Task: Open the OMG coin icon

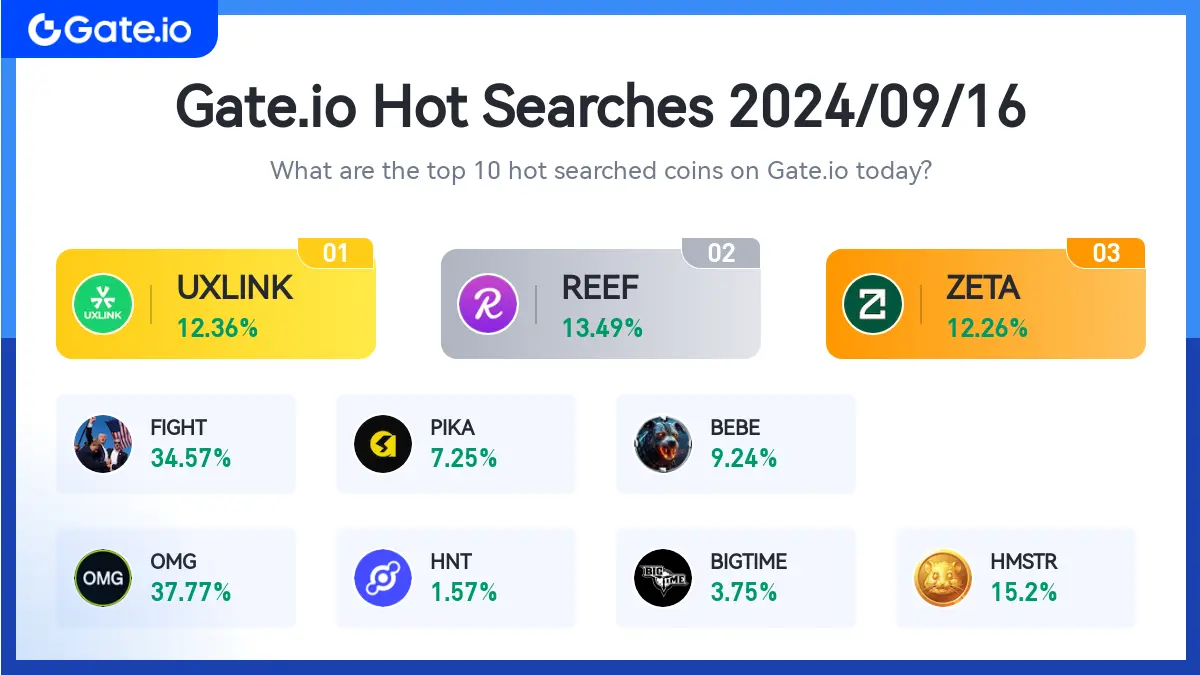Action: [103, 578]
